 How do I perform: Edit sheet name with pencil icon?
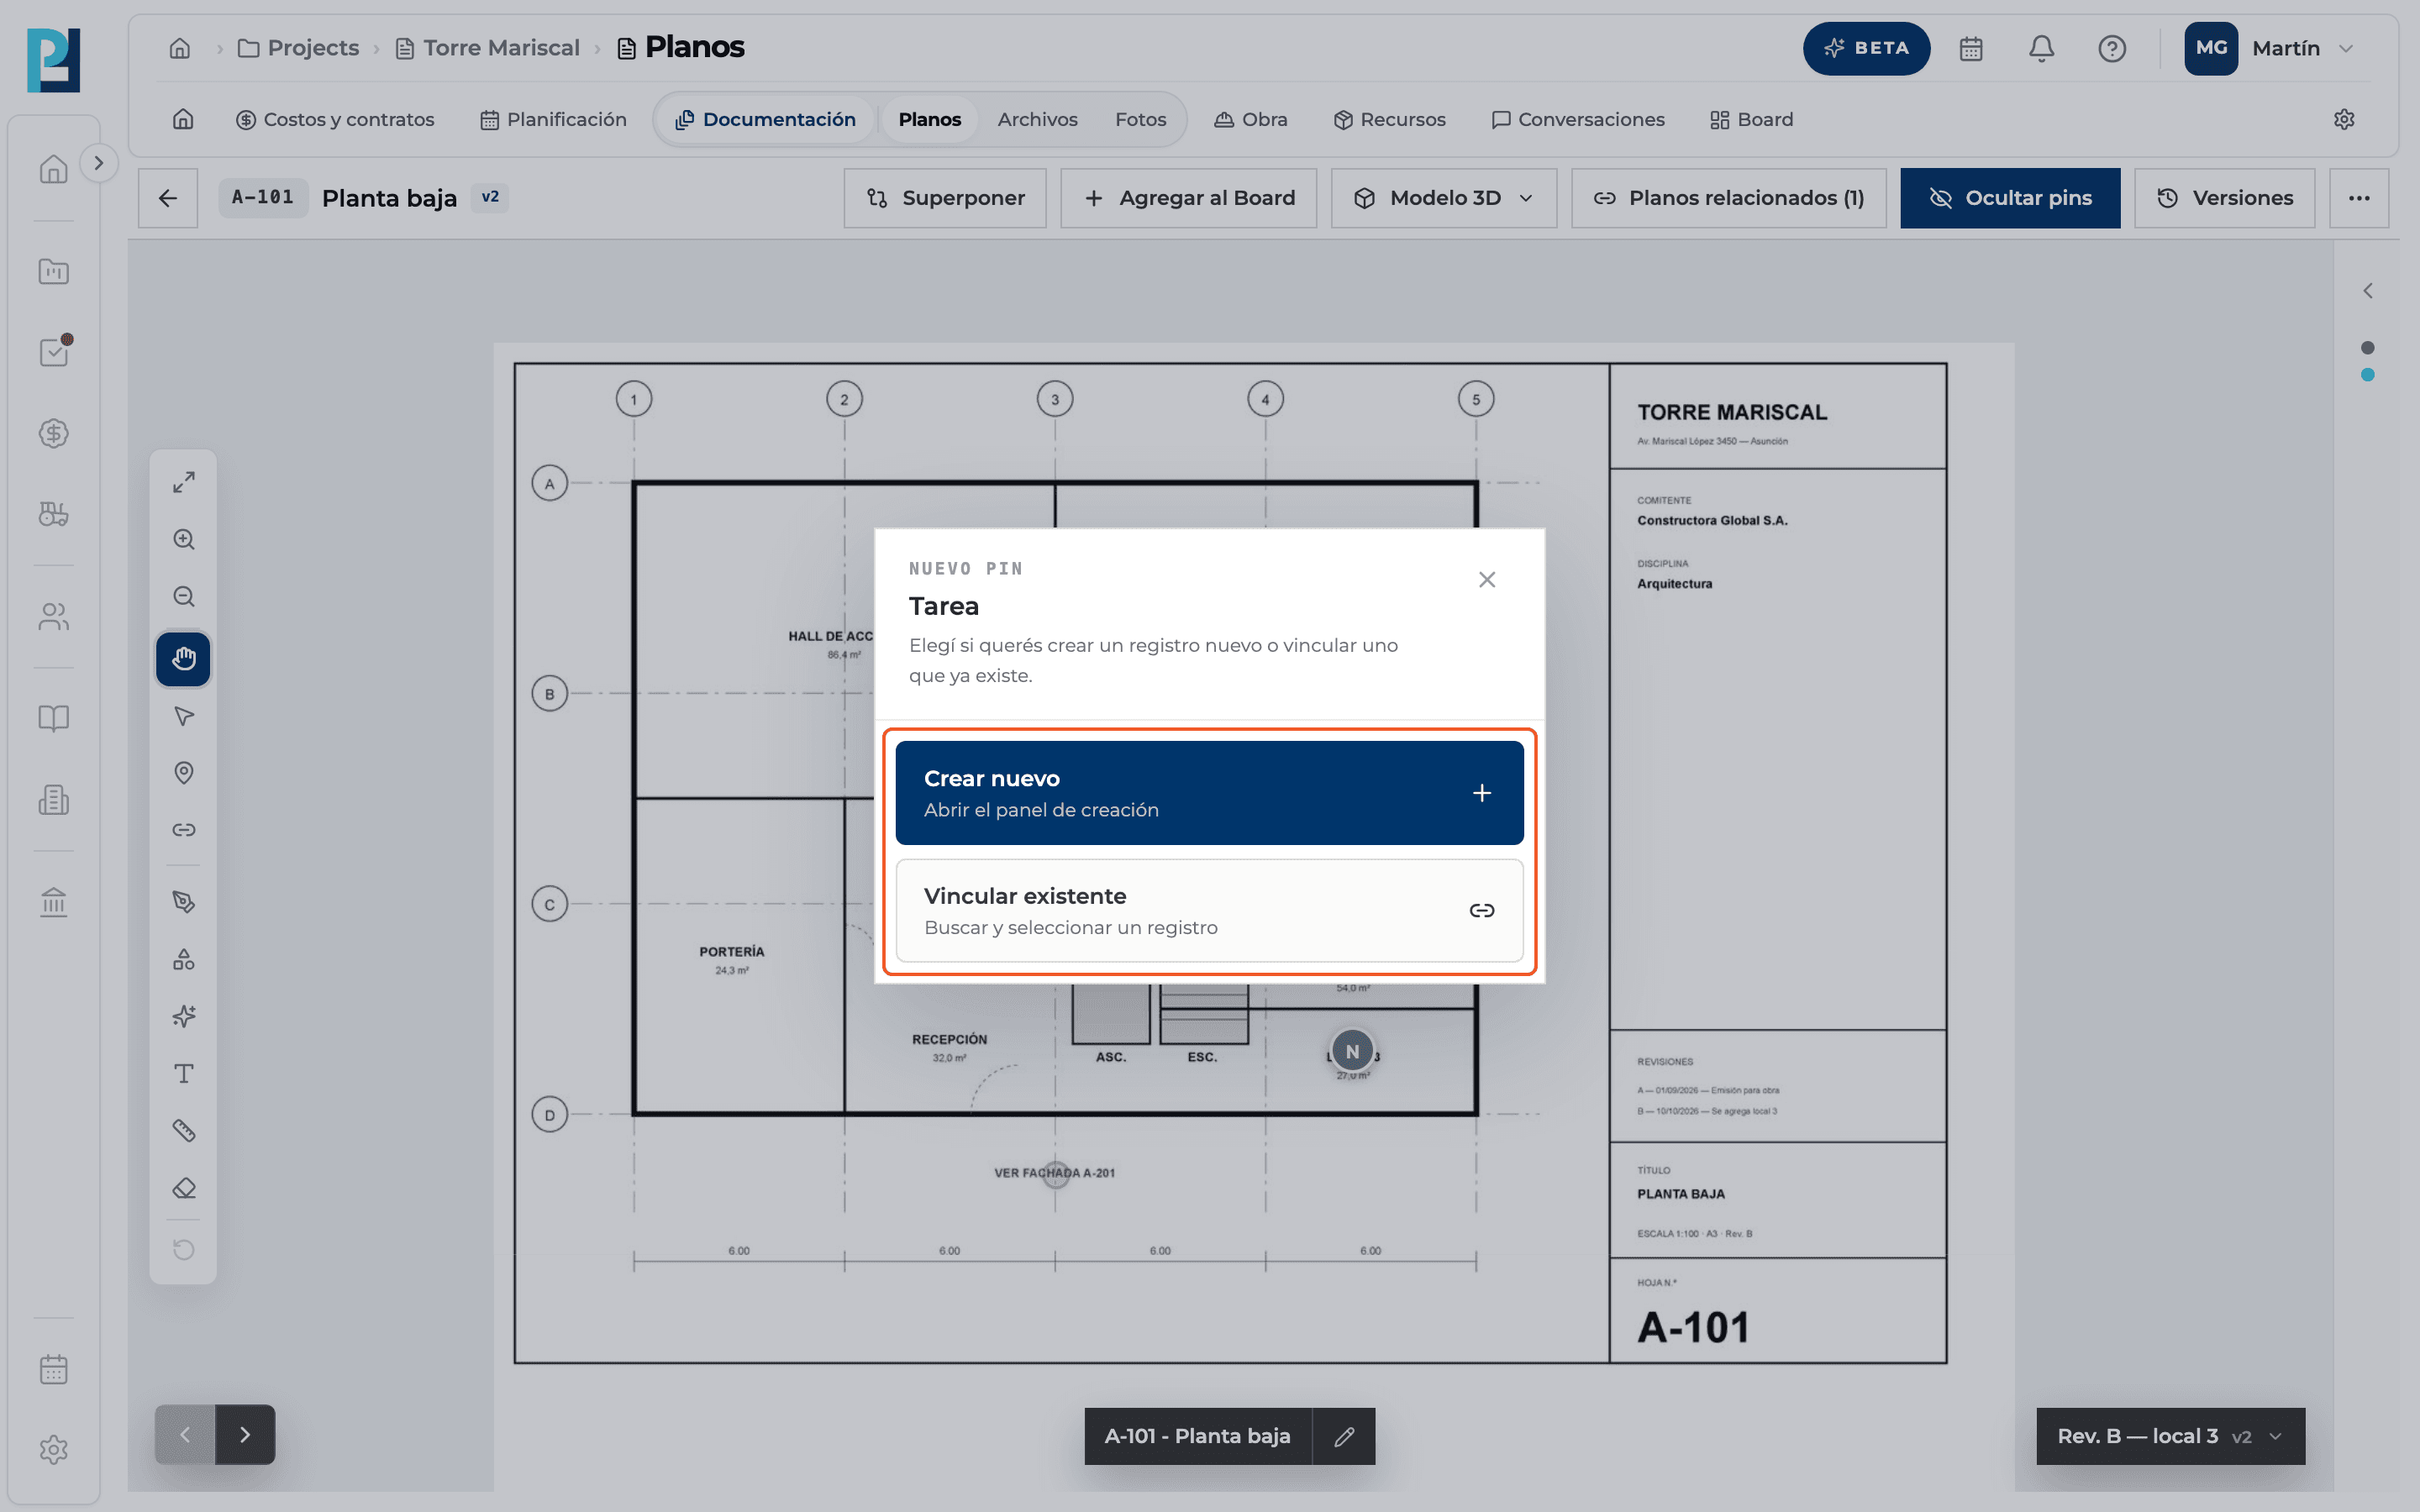click(1343, 1436)
